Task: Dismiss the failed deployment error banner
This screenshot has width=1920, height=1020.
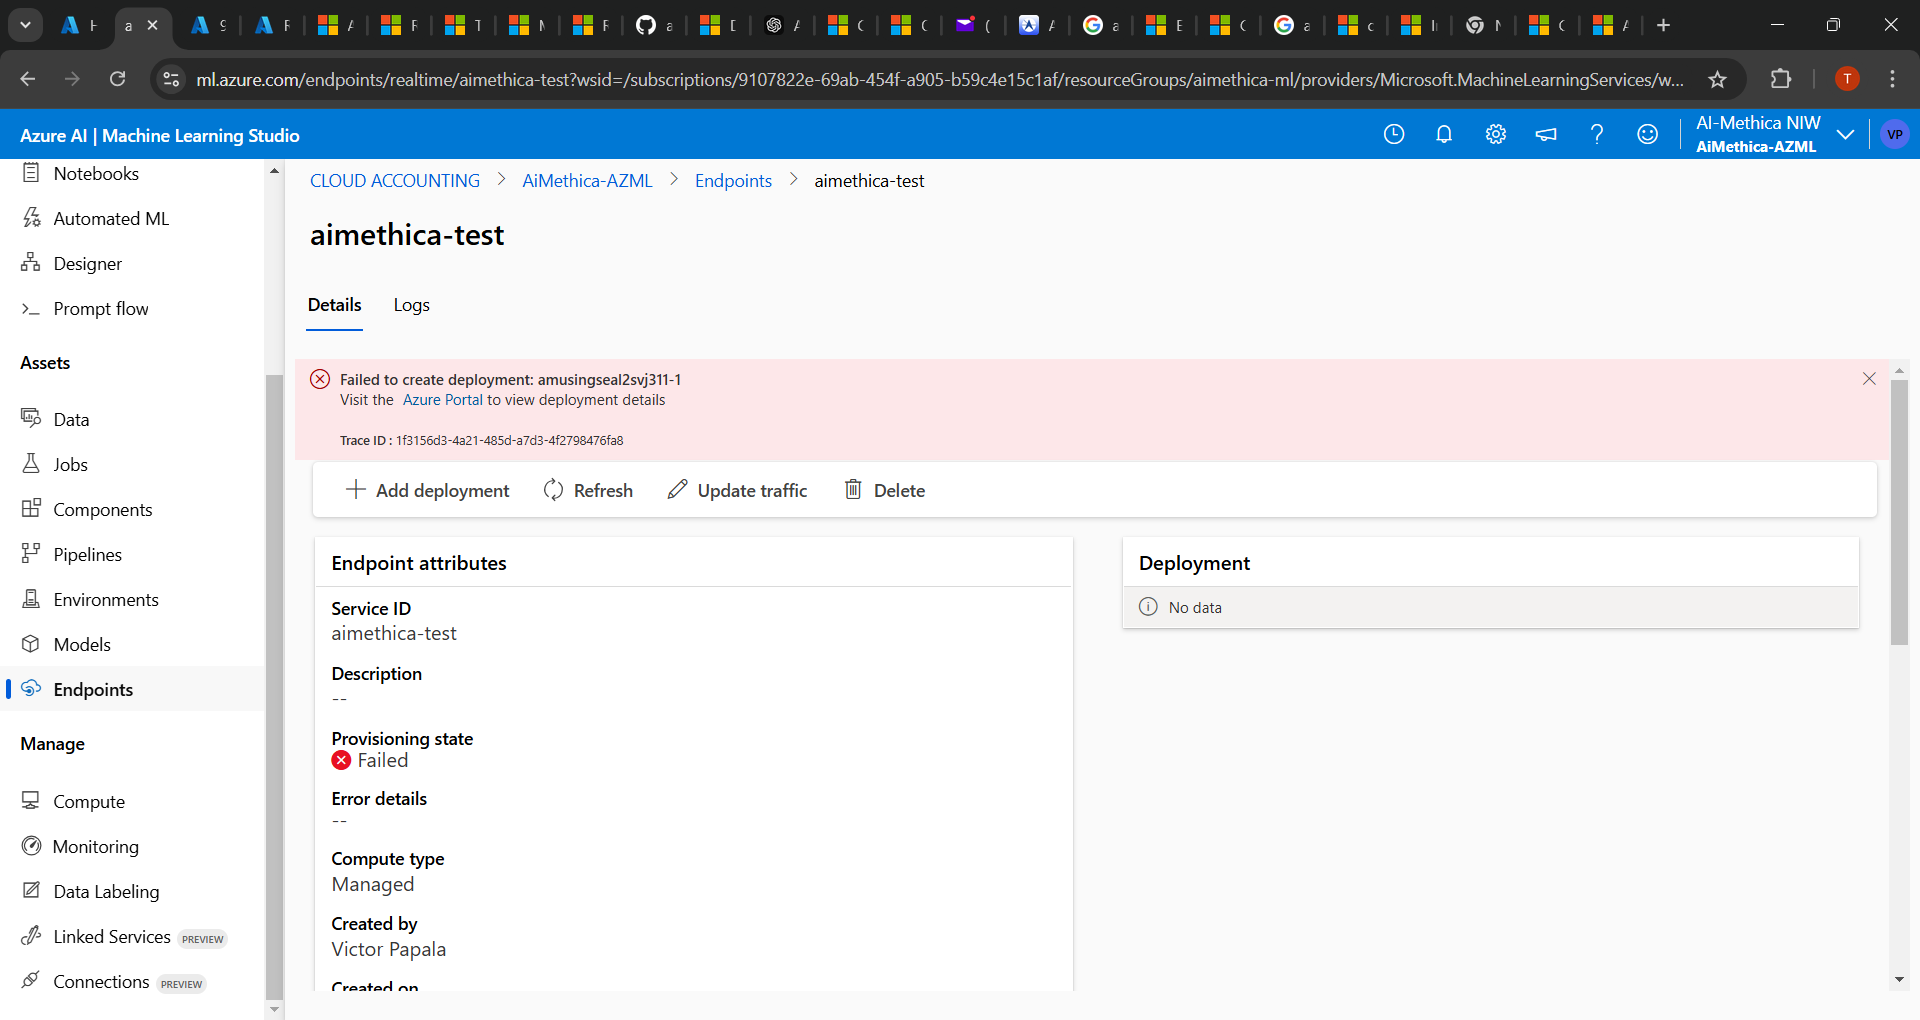Action: 1869,379
